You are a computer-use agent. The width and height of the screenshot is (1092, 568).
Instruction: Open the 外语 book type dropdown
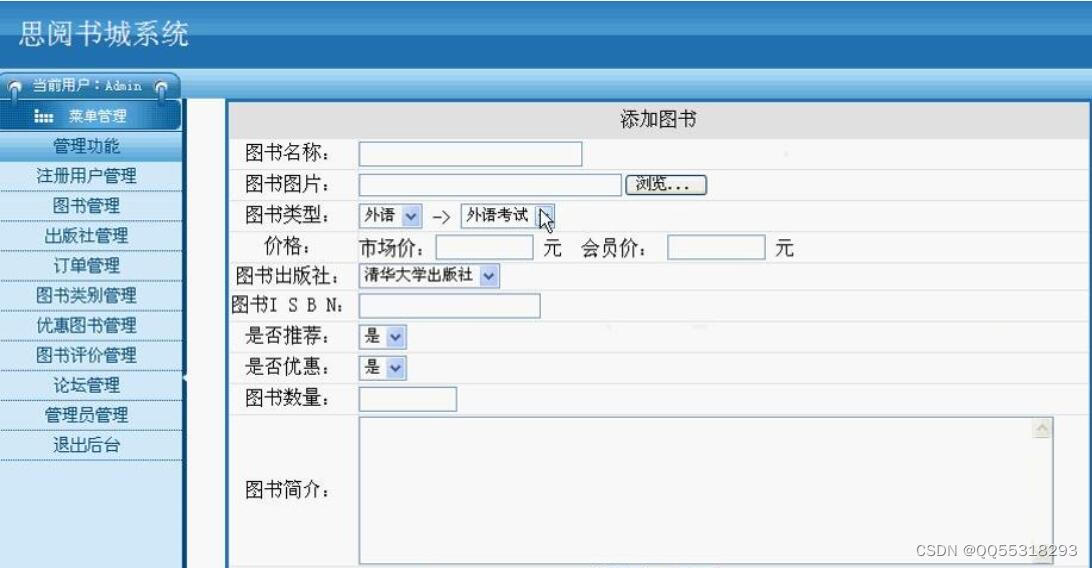coord(390,216)
